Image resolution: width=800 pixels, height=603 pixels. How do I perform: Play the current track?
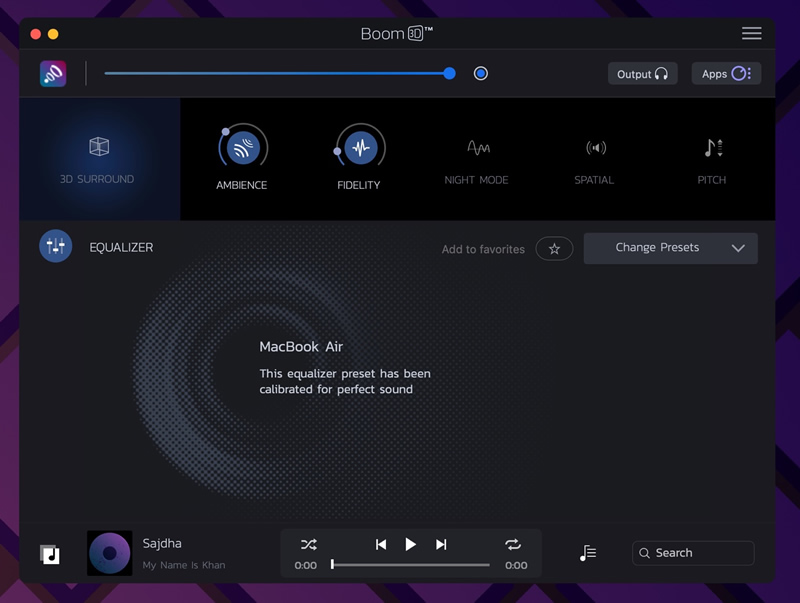pyautogui.click(x=410, y=544)
